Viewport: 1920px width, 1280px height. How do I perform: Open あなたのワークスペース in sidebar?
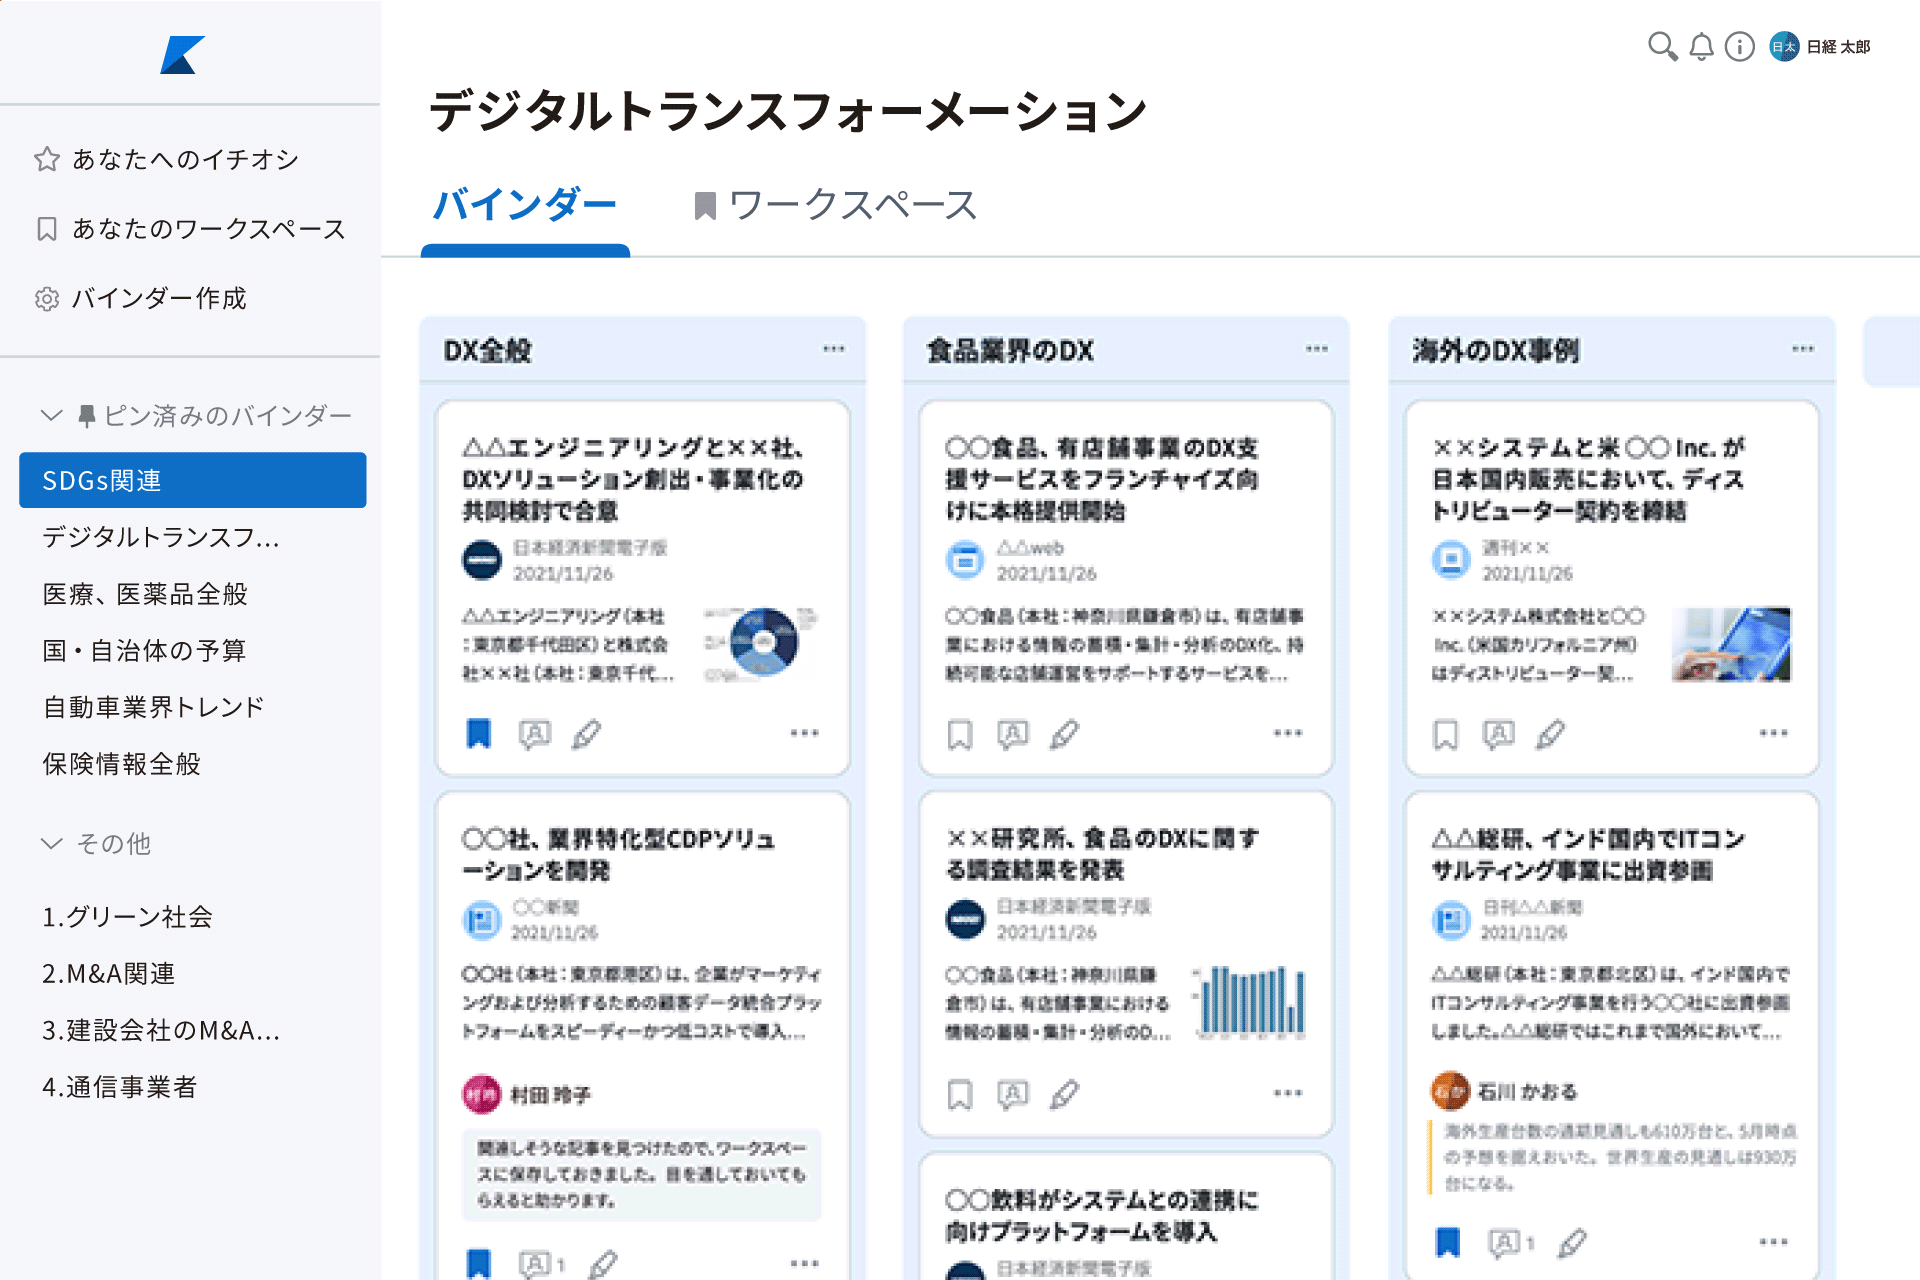click(191, 229)
